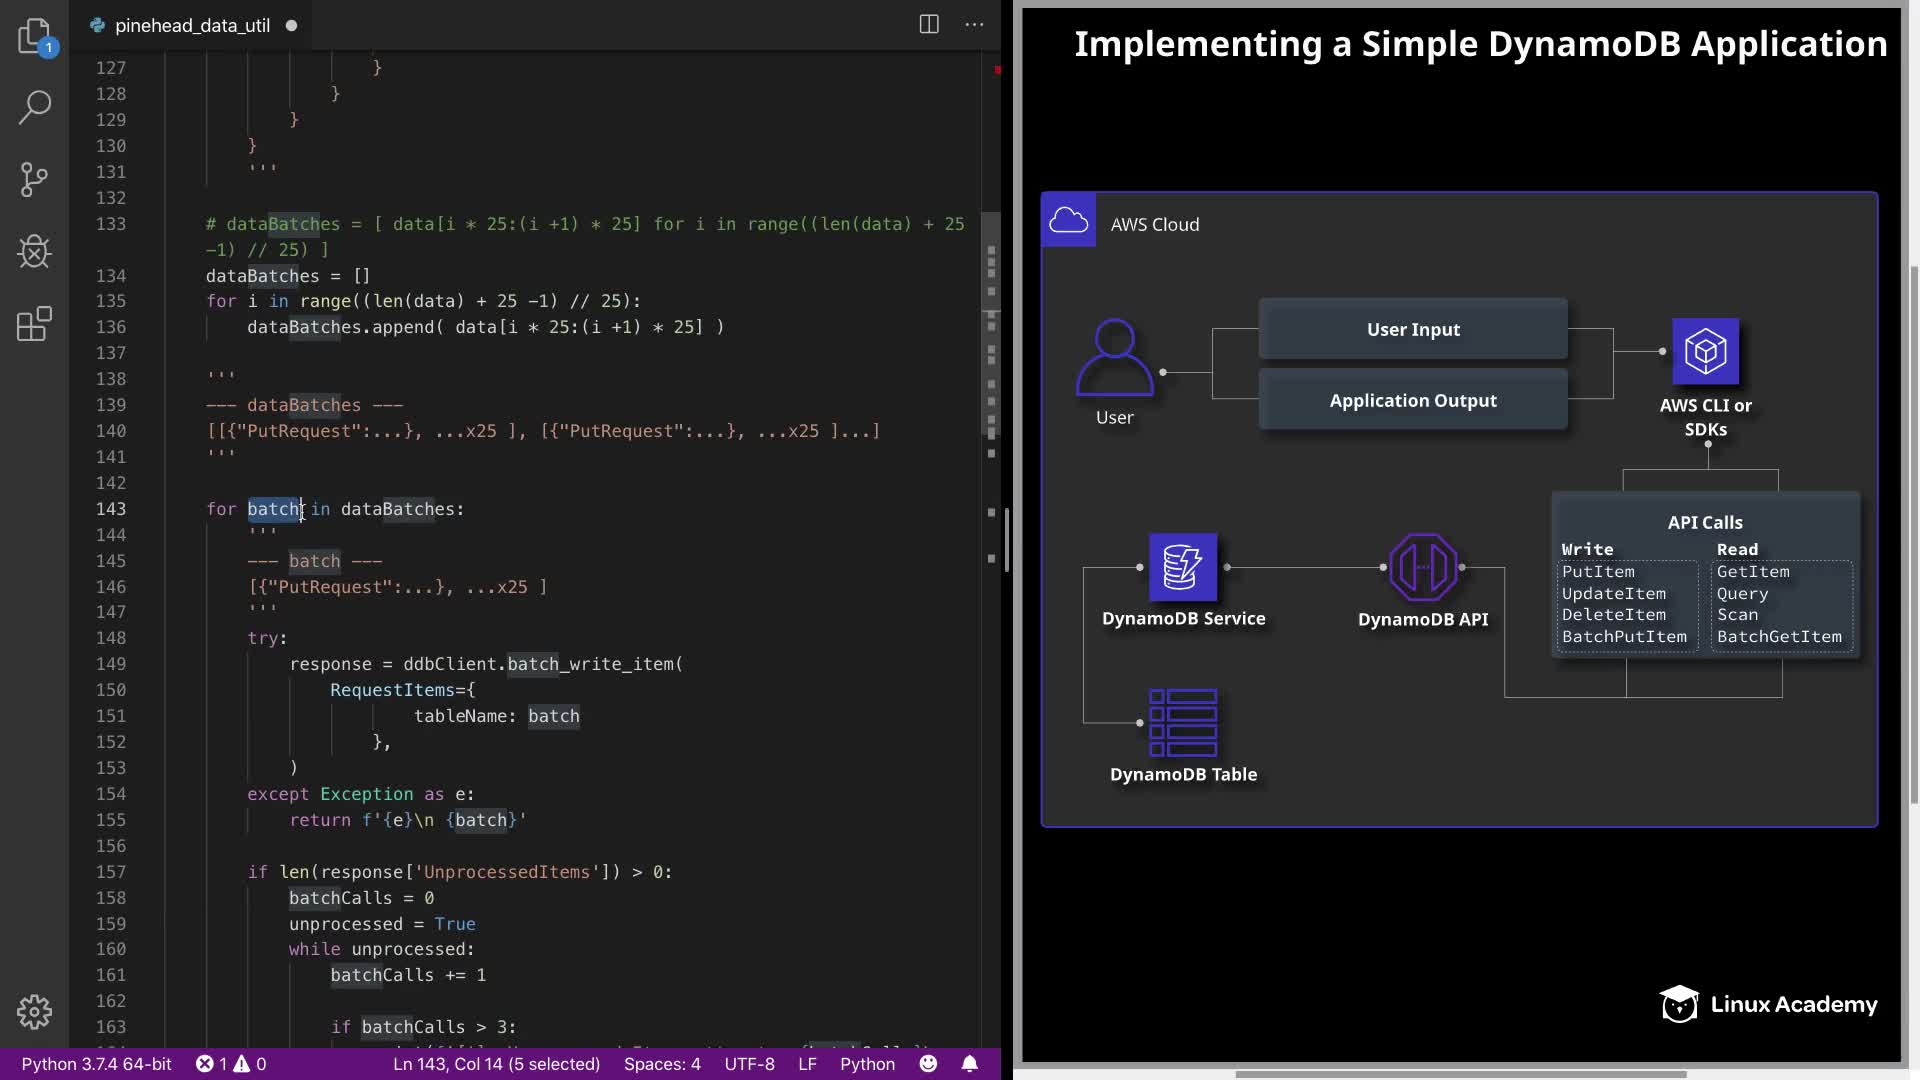Open the Extensions view icon

(35, 324)
